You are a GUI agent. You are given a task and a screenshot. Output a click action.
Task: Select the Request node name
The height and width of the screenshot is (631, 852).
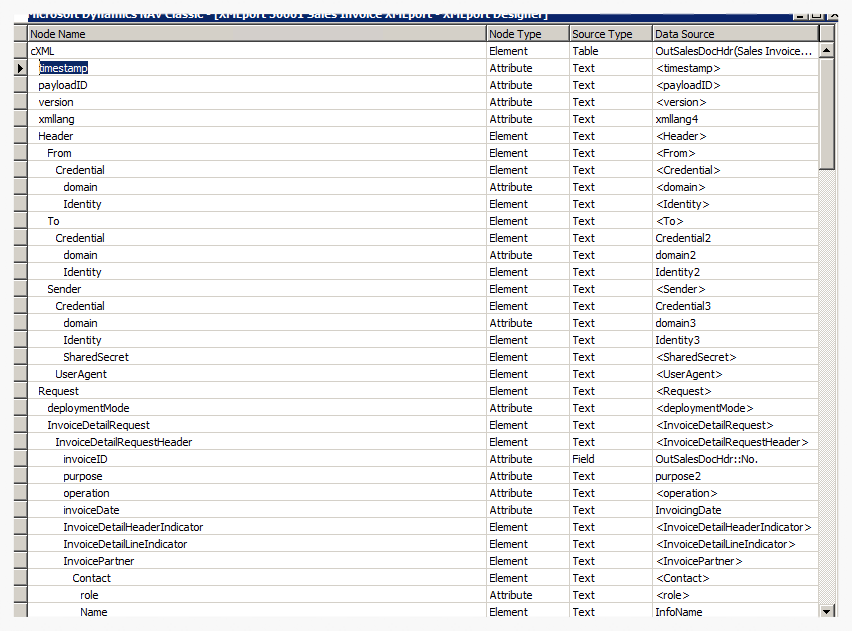pyautogui.click(x=58, y=391)
